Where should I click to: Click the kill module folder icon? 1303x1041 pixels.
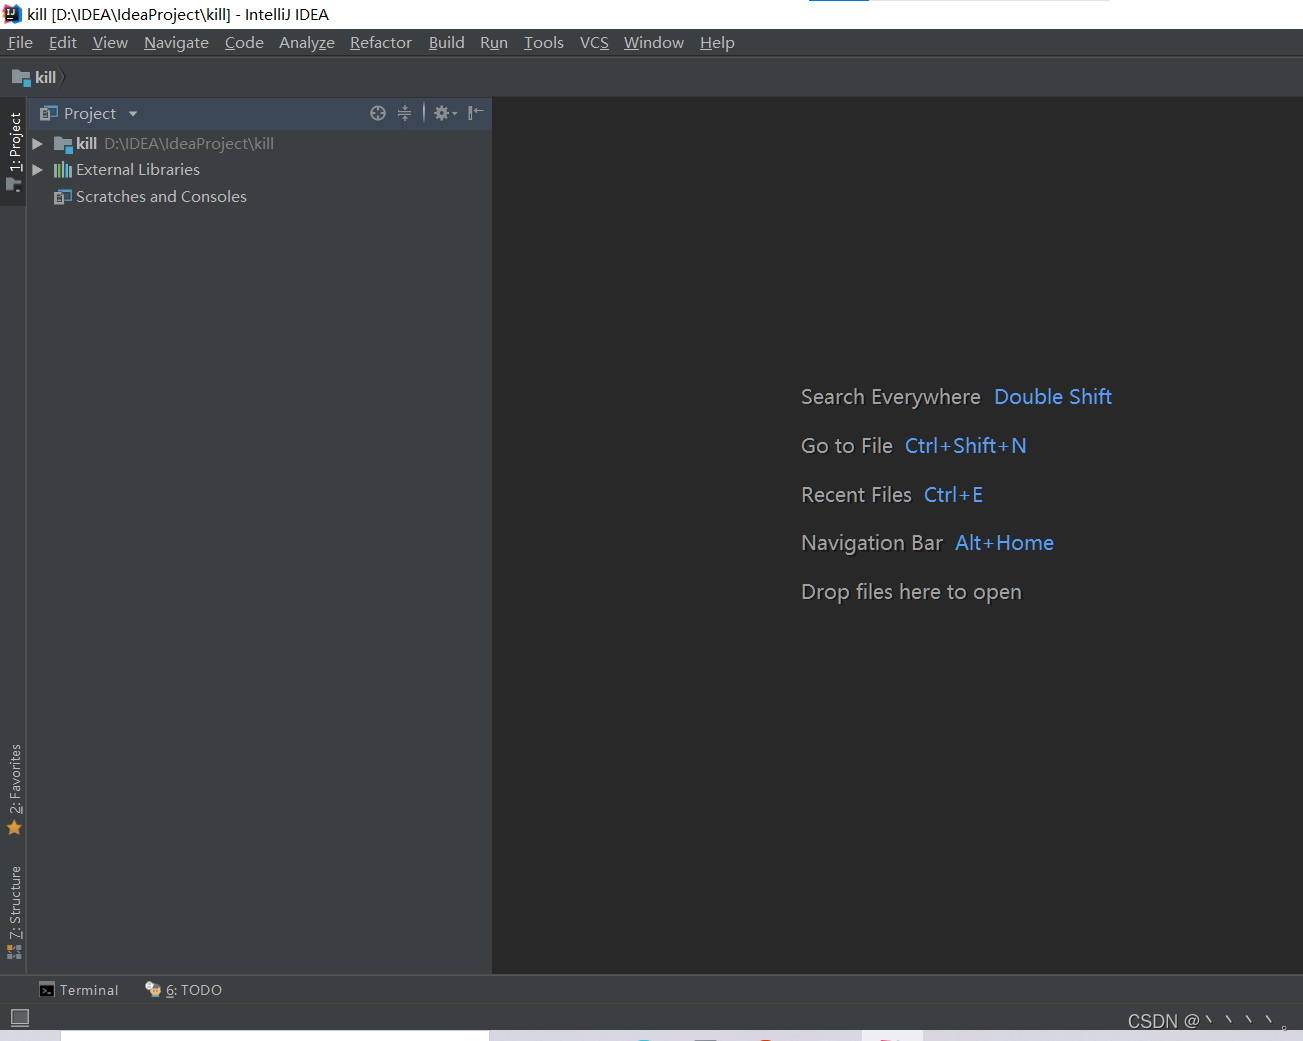tap(63, 144)
